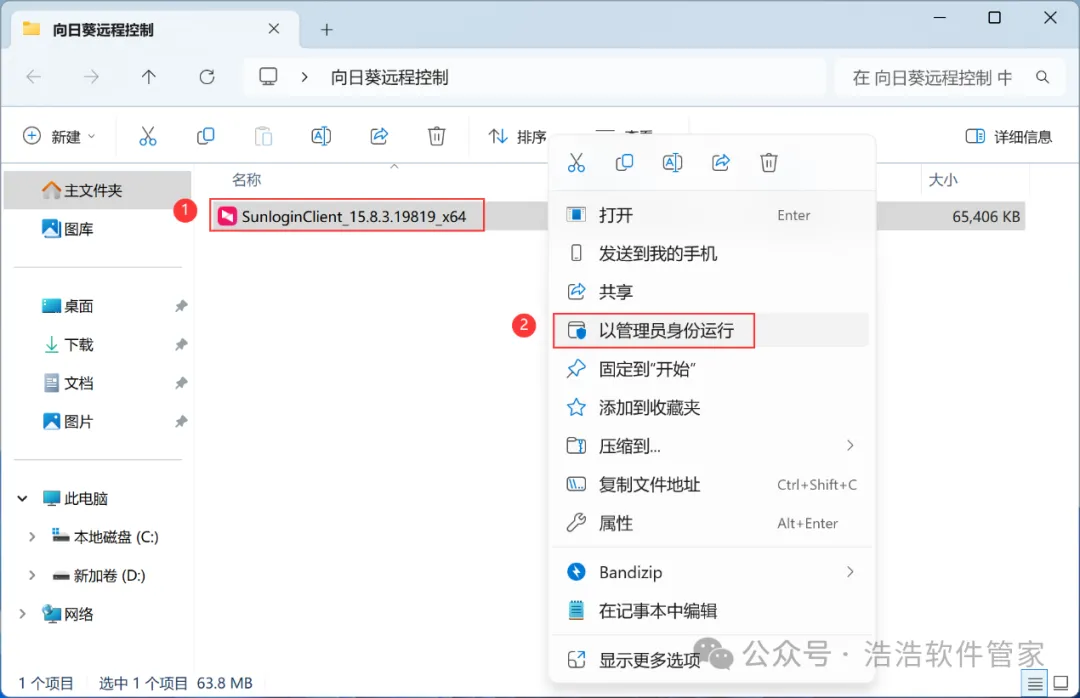Collapse the 此电脑 tree node

[x=22, y=498]
